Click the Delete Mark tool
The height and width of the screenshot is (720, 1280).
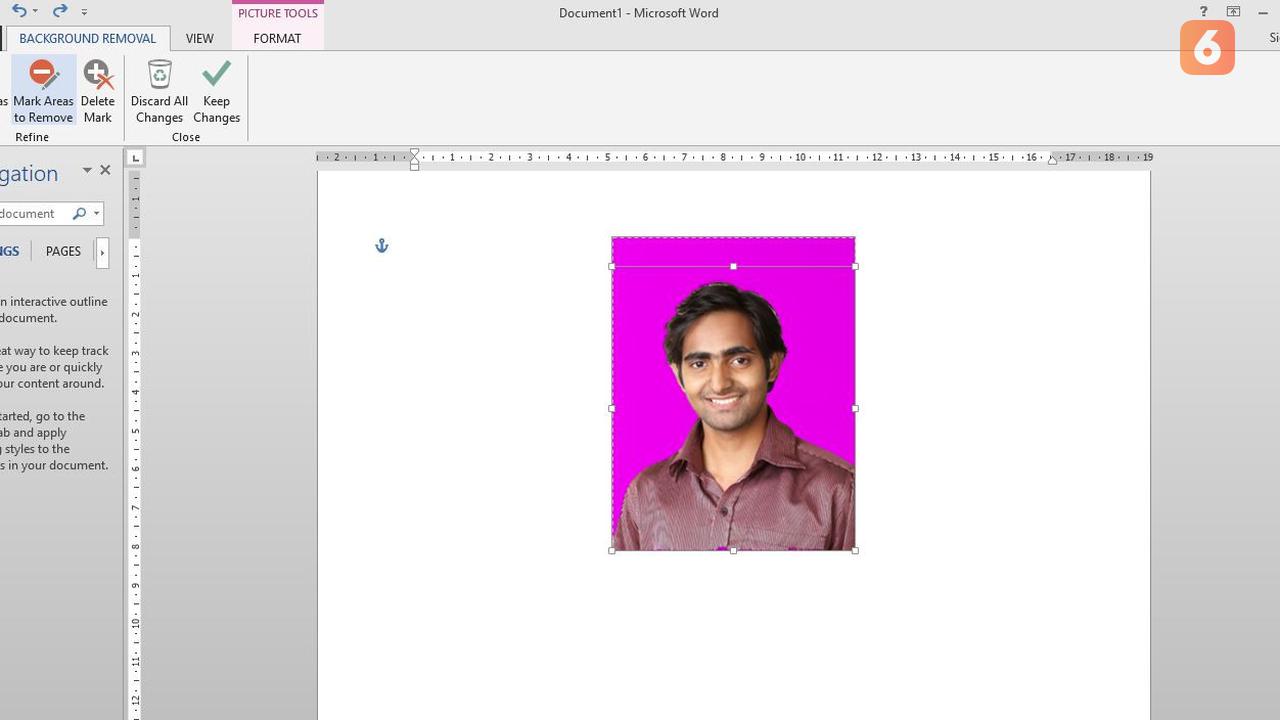pos(98,90)
